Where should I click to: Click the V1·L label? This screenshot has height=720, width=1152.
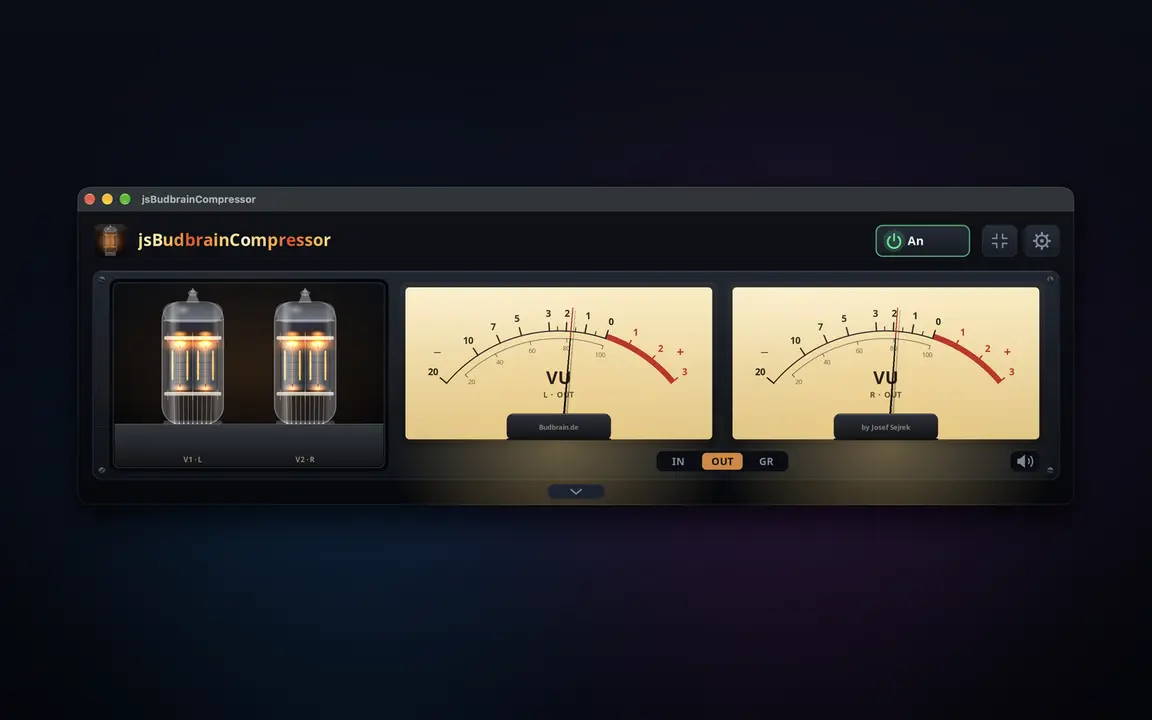(x=192, y=459)
